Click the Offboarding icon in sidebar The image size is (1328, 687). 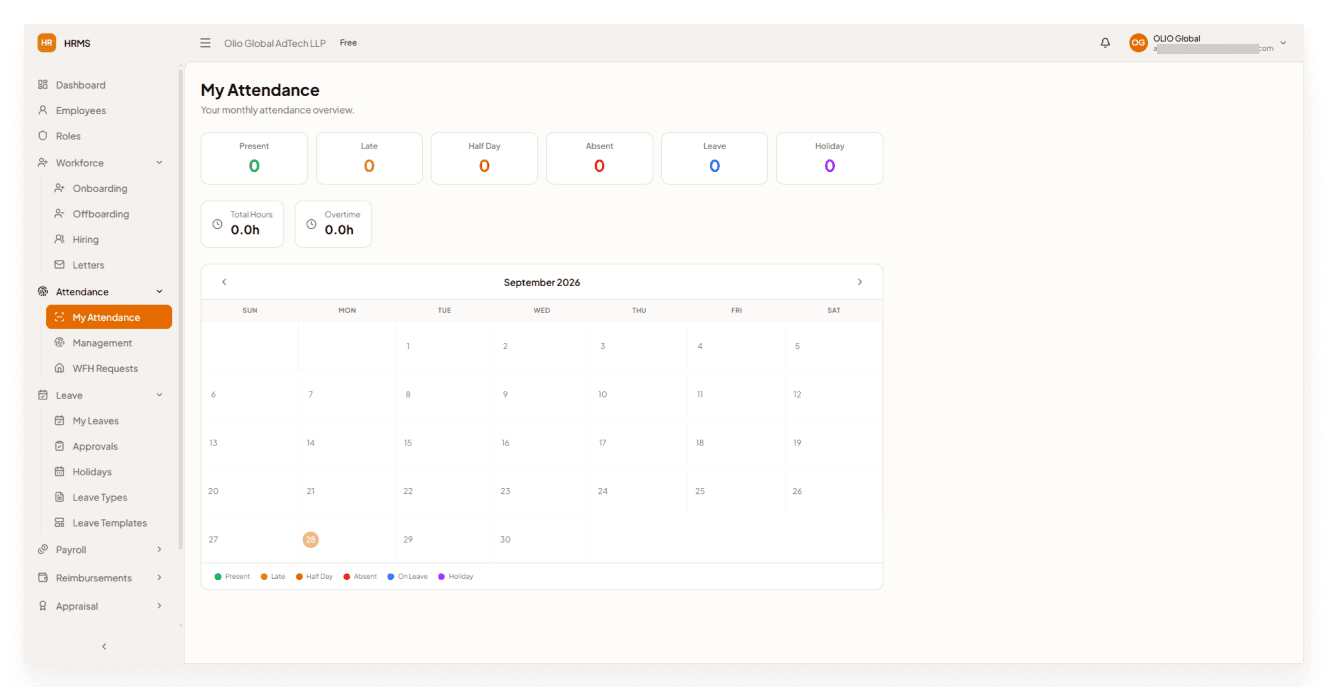(60, 214)
